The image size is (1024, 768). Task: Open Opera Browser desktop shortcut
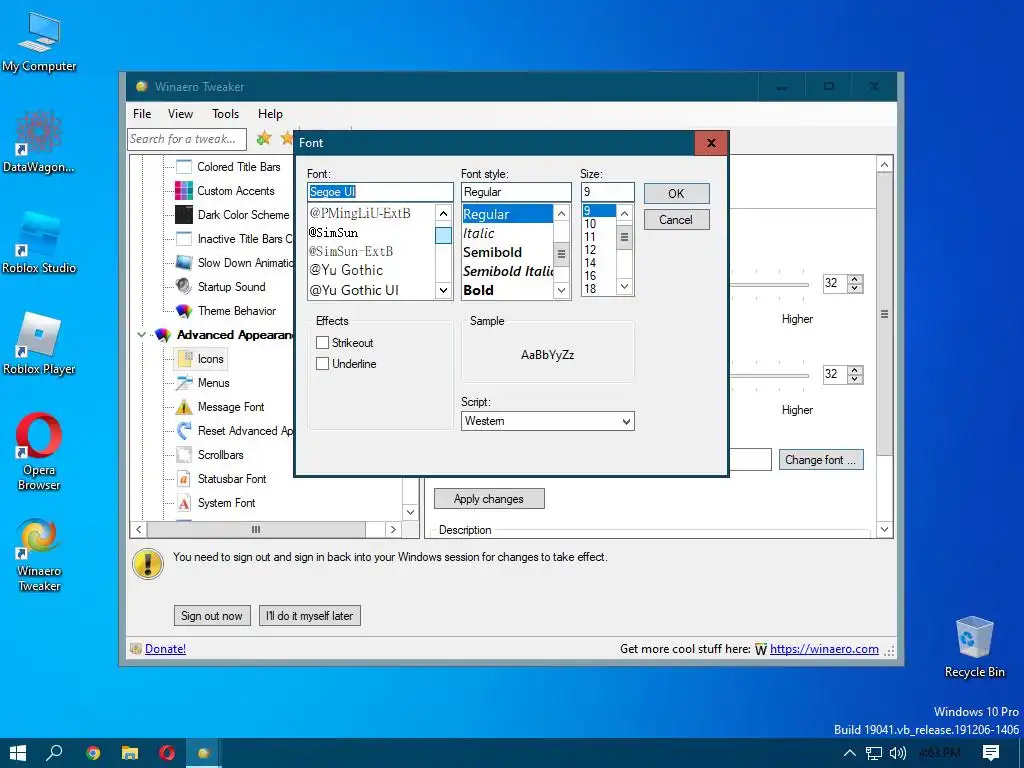(x=39, y=451)
